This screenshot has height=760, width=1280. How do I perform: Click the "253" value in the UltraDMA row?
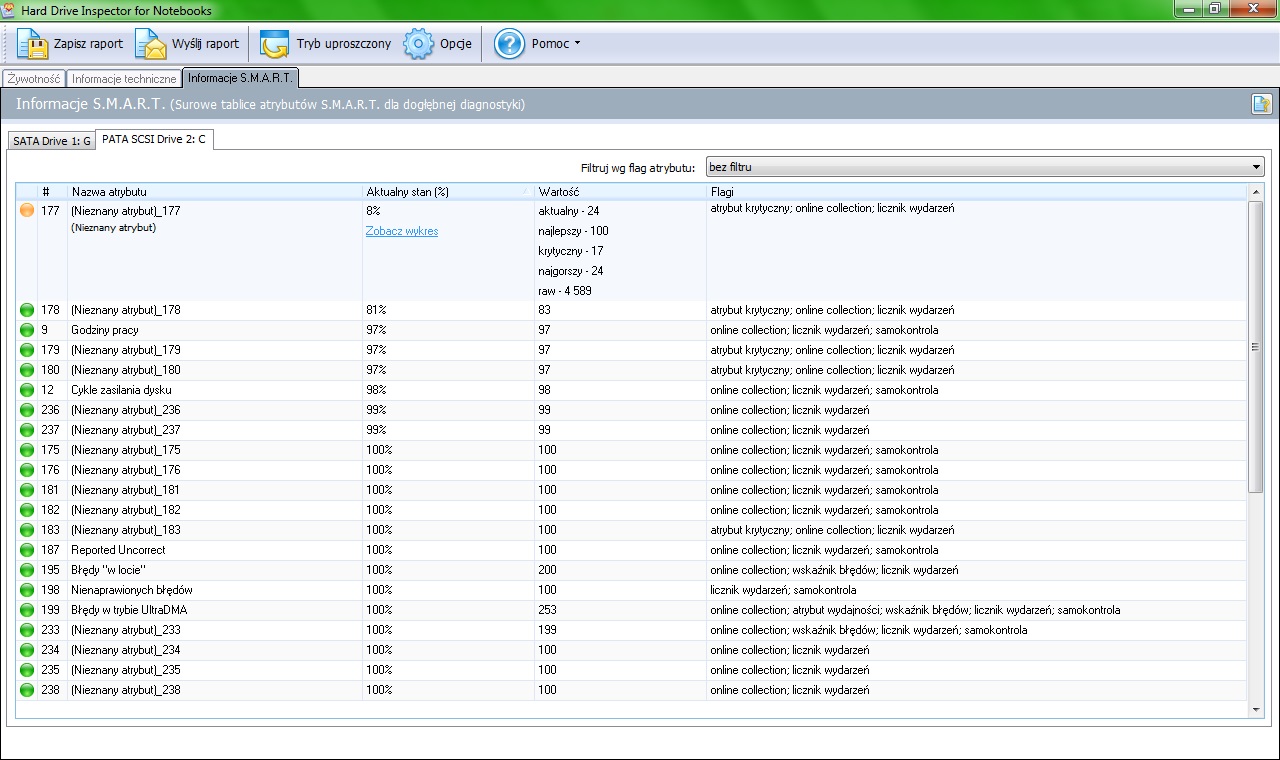(x=547, y=610)
